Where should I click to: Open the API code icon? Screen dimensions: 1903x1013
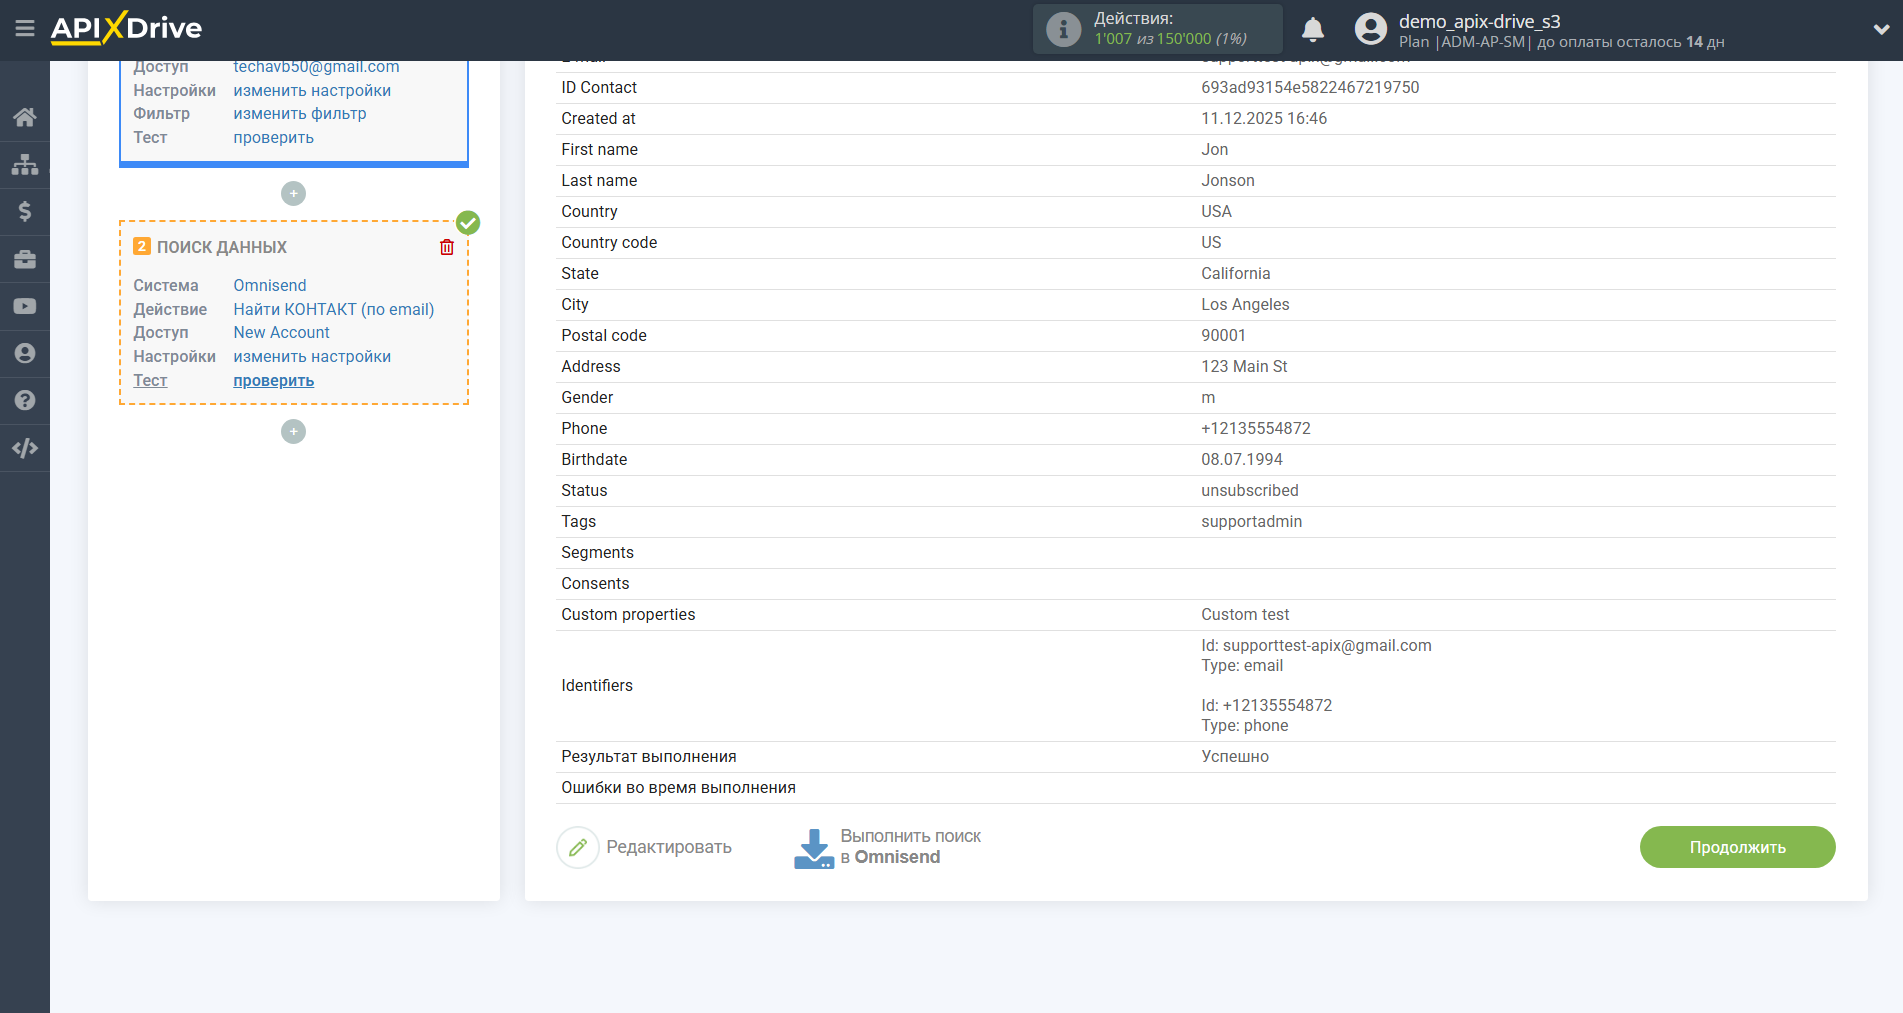[x=25, y=448]
